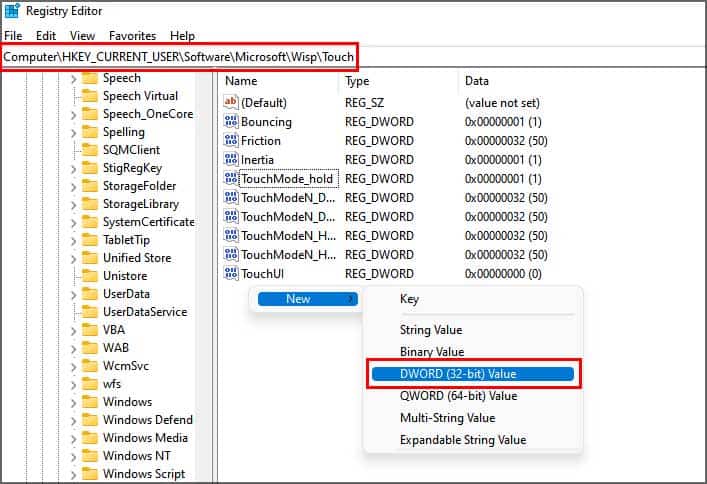The image size is (707, 484).
Task: Select the (Default) string value icon
Action: [231, 102]
